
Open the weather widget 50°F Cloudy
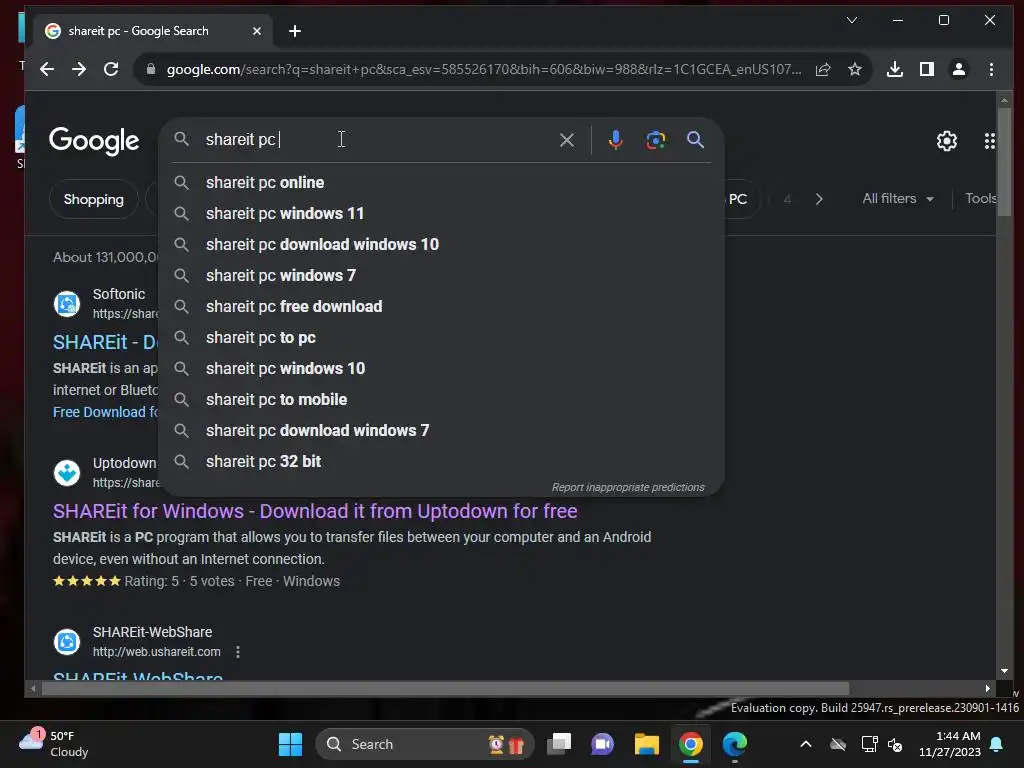(54, 744)
